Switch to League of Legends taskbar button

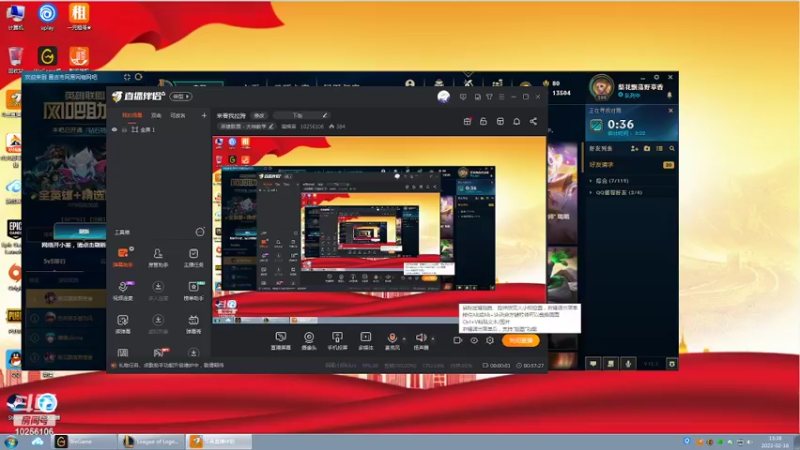(151, 441)
